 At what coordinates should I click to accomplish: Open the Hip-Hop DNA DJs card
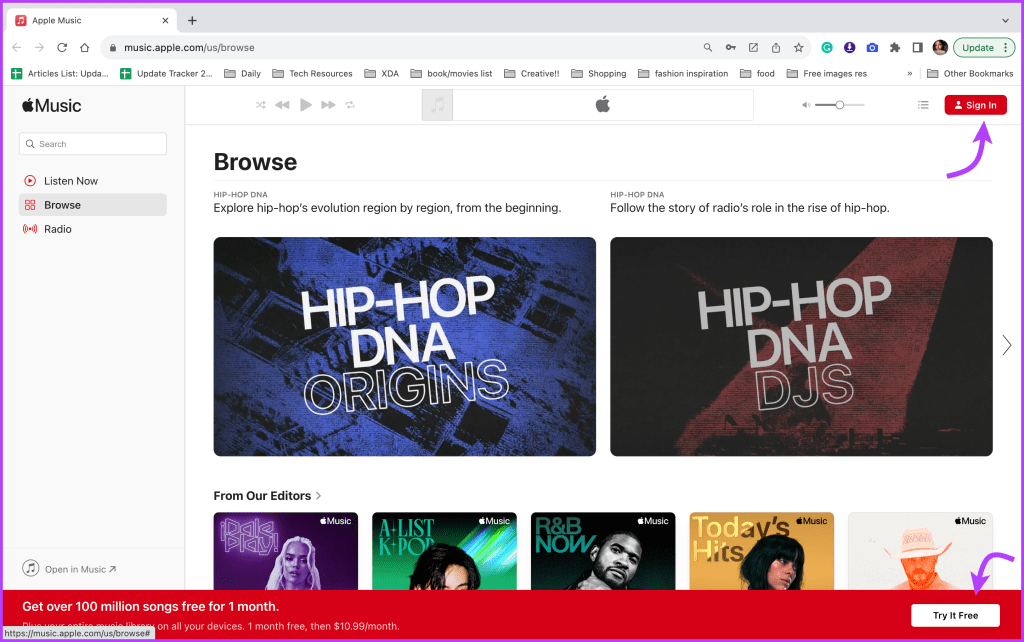801,346
